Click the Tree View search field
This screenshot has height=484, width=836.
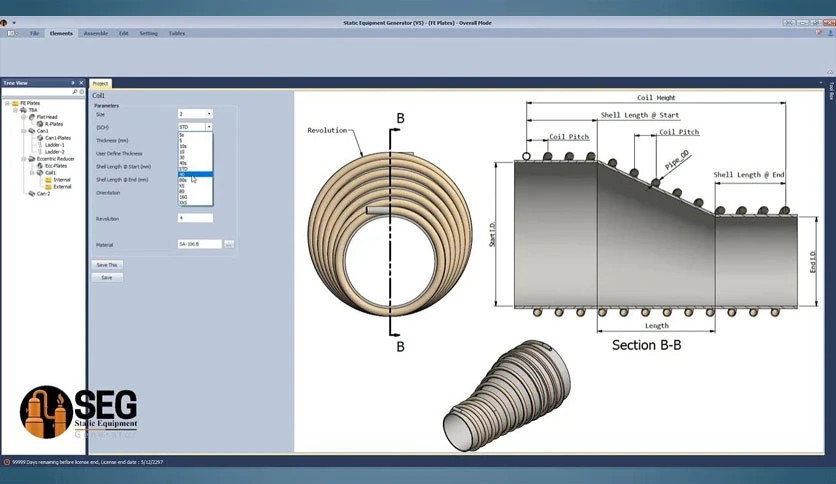click(x=36, y=92)
